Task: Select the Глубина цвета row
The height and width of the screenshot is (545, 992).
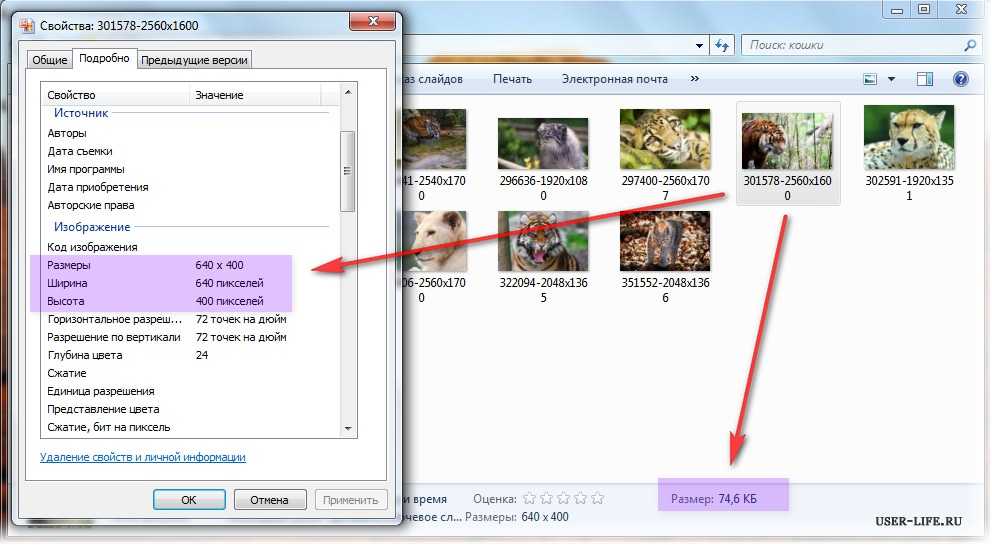Action: [190, 355]
